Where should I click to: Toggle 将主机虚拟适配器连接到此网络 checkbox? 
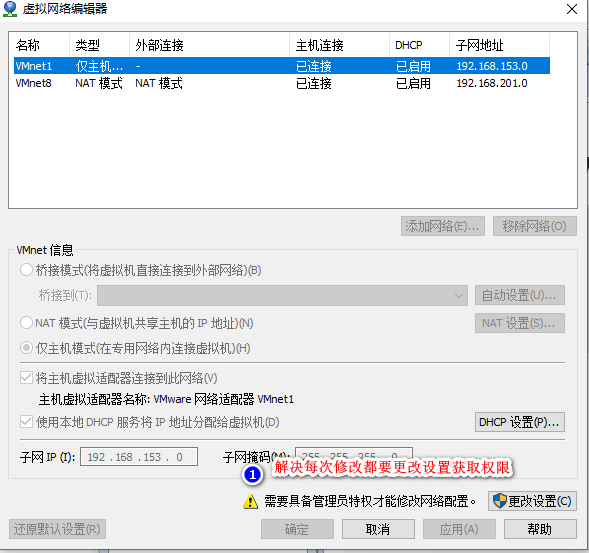pos(26,378)
